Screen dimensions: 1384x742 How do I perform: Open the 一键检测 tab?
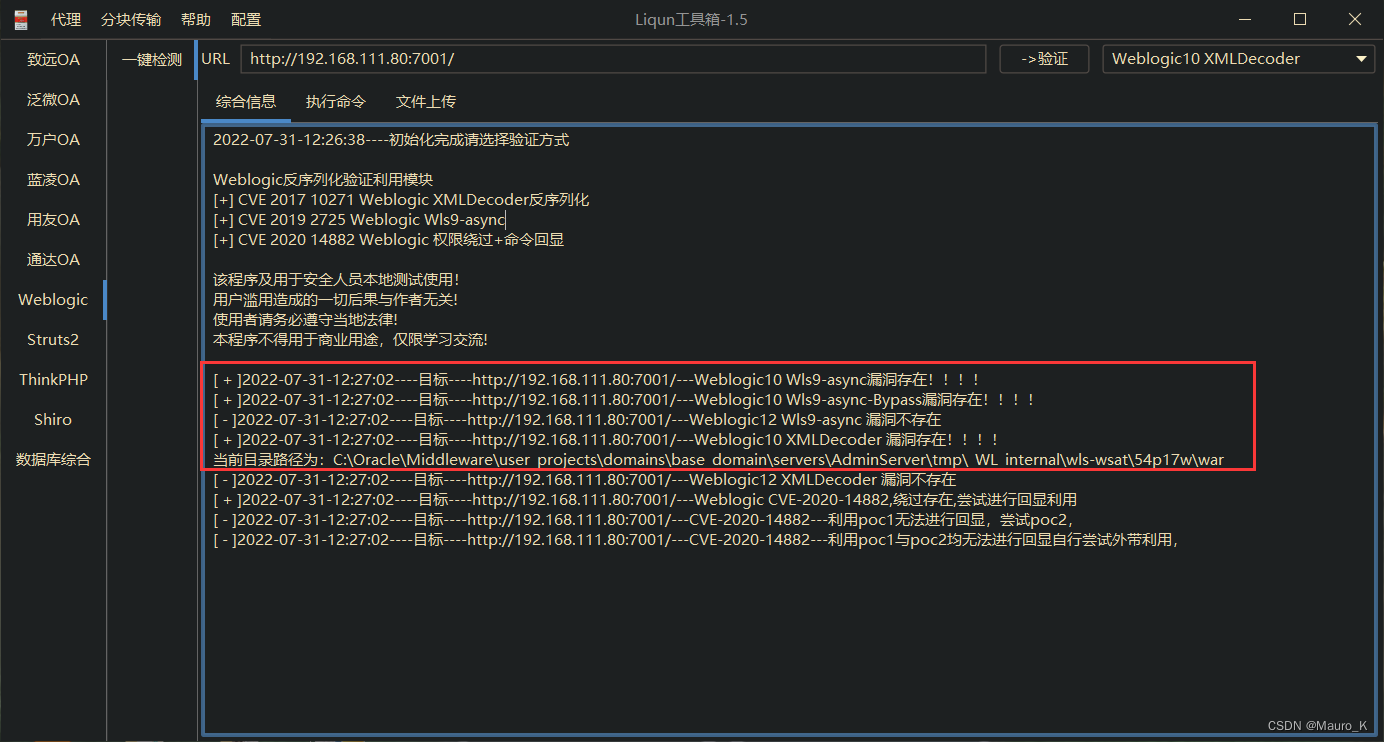click(152, 60)
